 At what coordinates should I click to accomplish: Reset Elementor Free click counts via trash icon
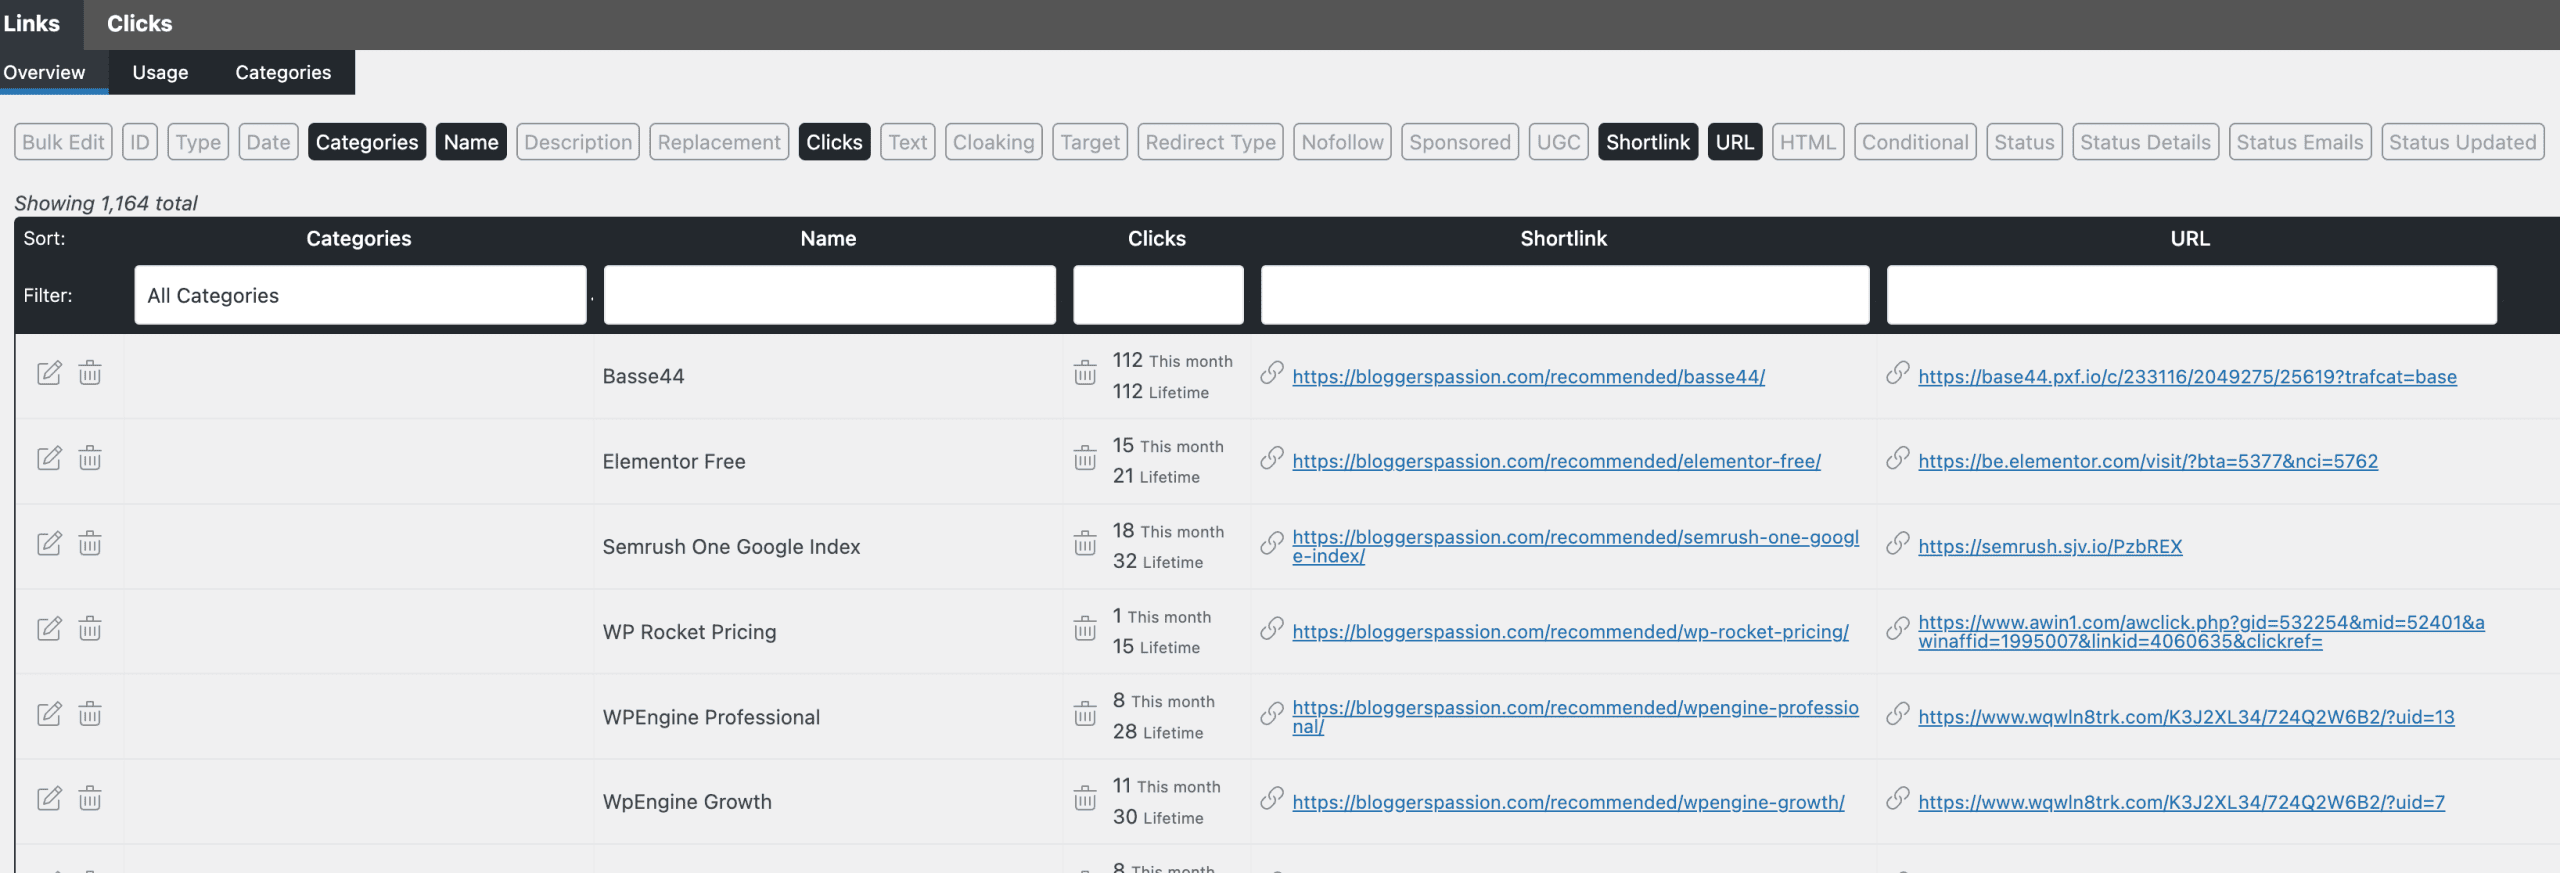pyautogui.click(x=1085, y=458)
